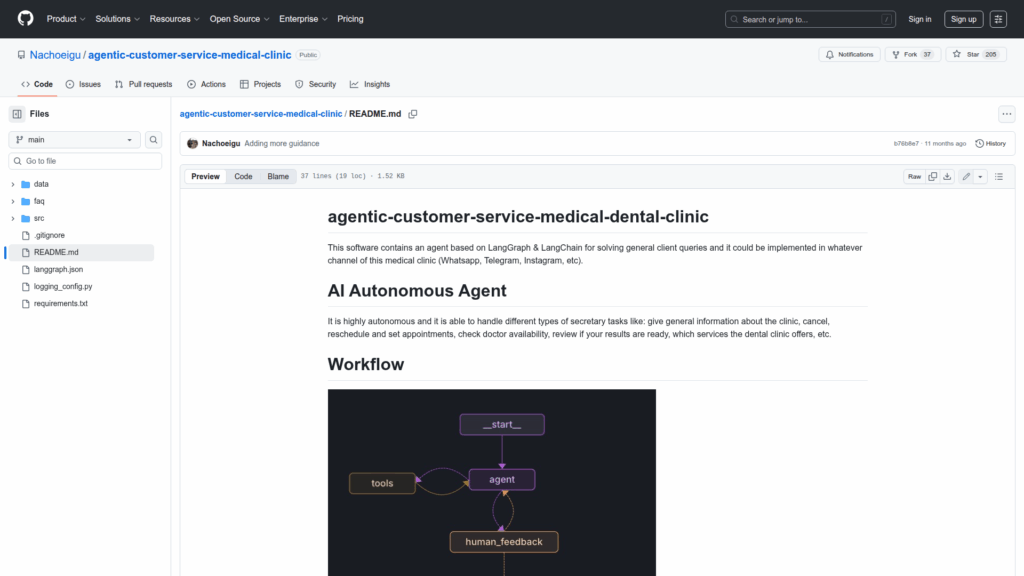
Task: Copy raw file contents icon
Action: 933,176
